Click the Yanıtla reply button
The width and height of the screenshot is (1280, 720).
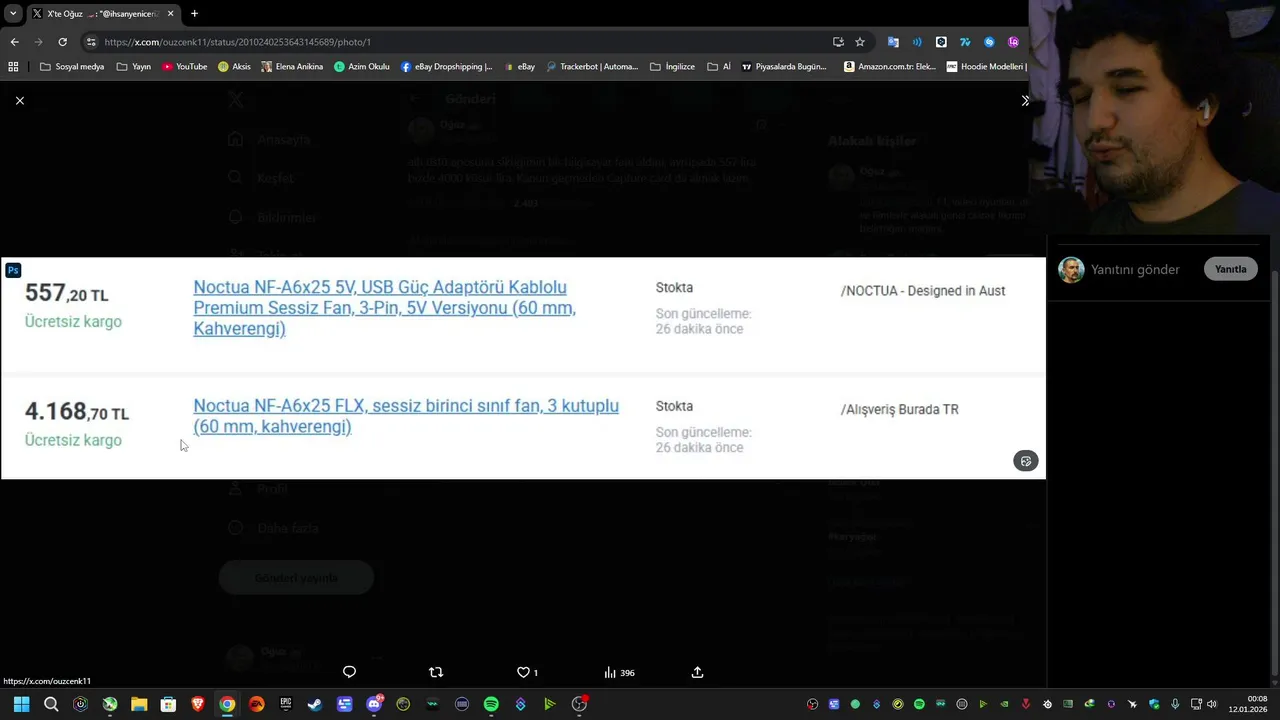click(x=1230, y=269)
